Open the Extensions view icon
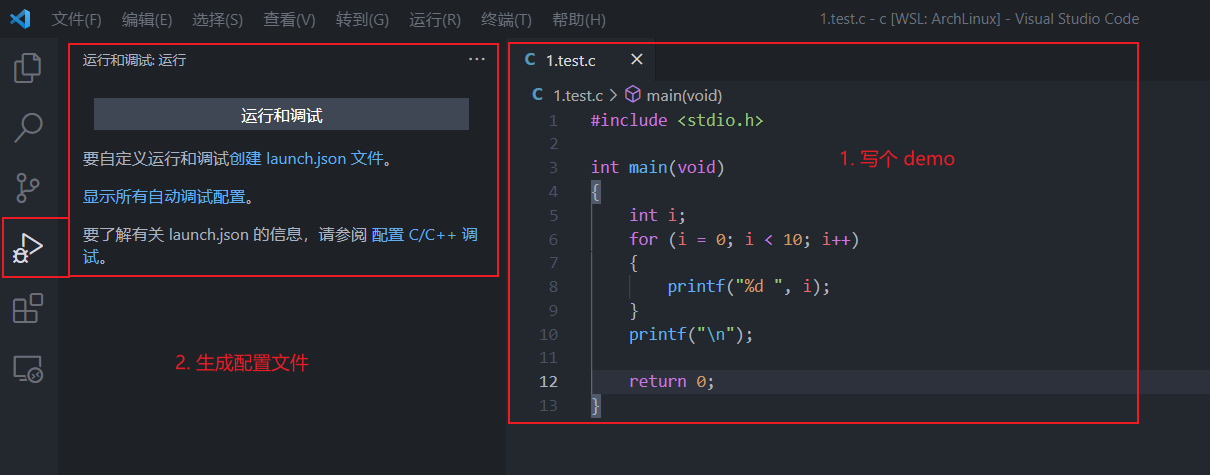This screenshot has width=1210, height=475. 28,309
